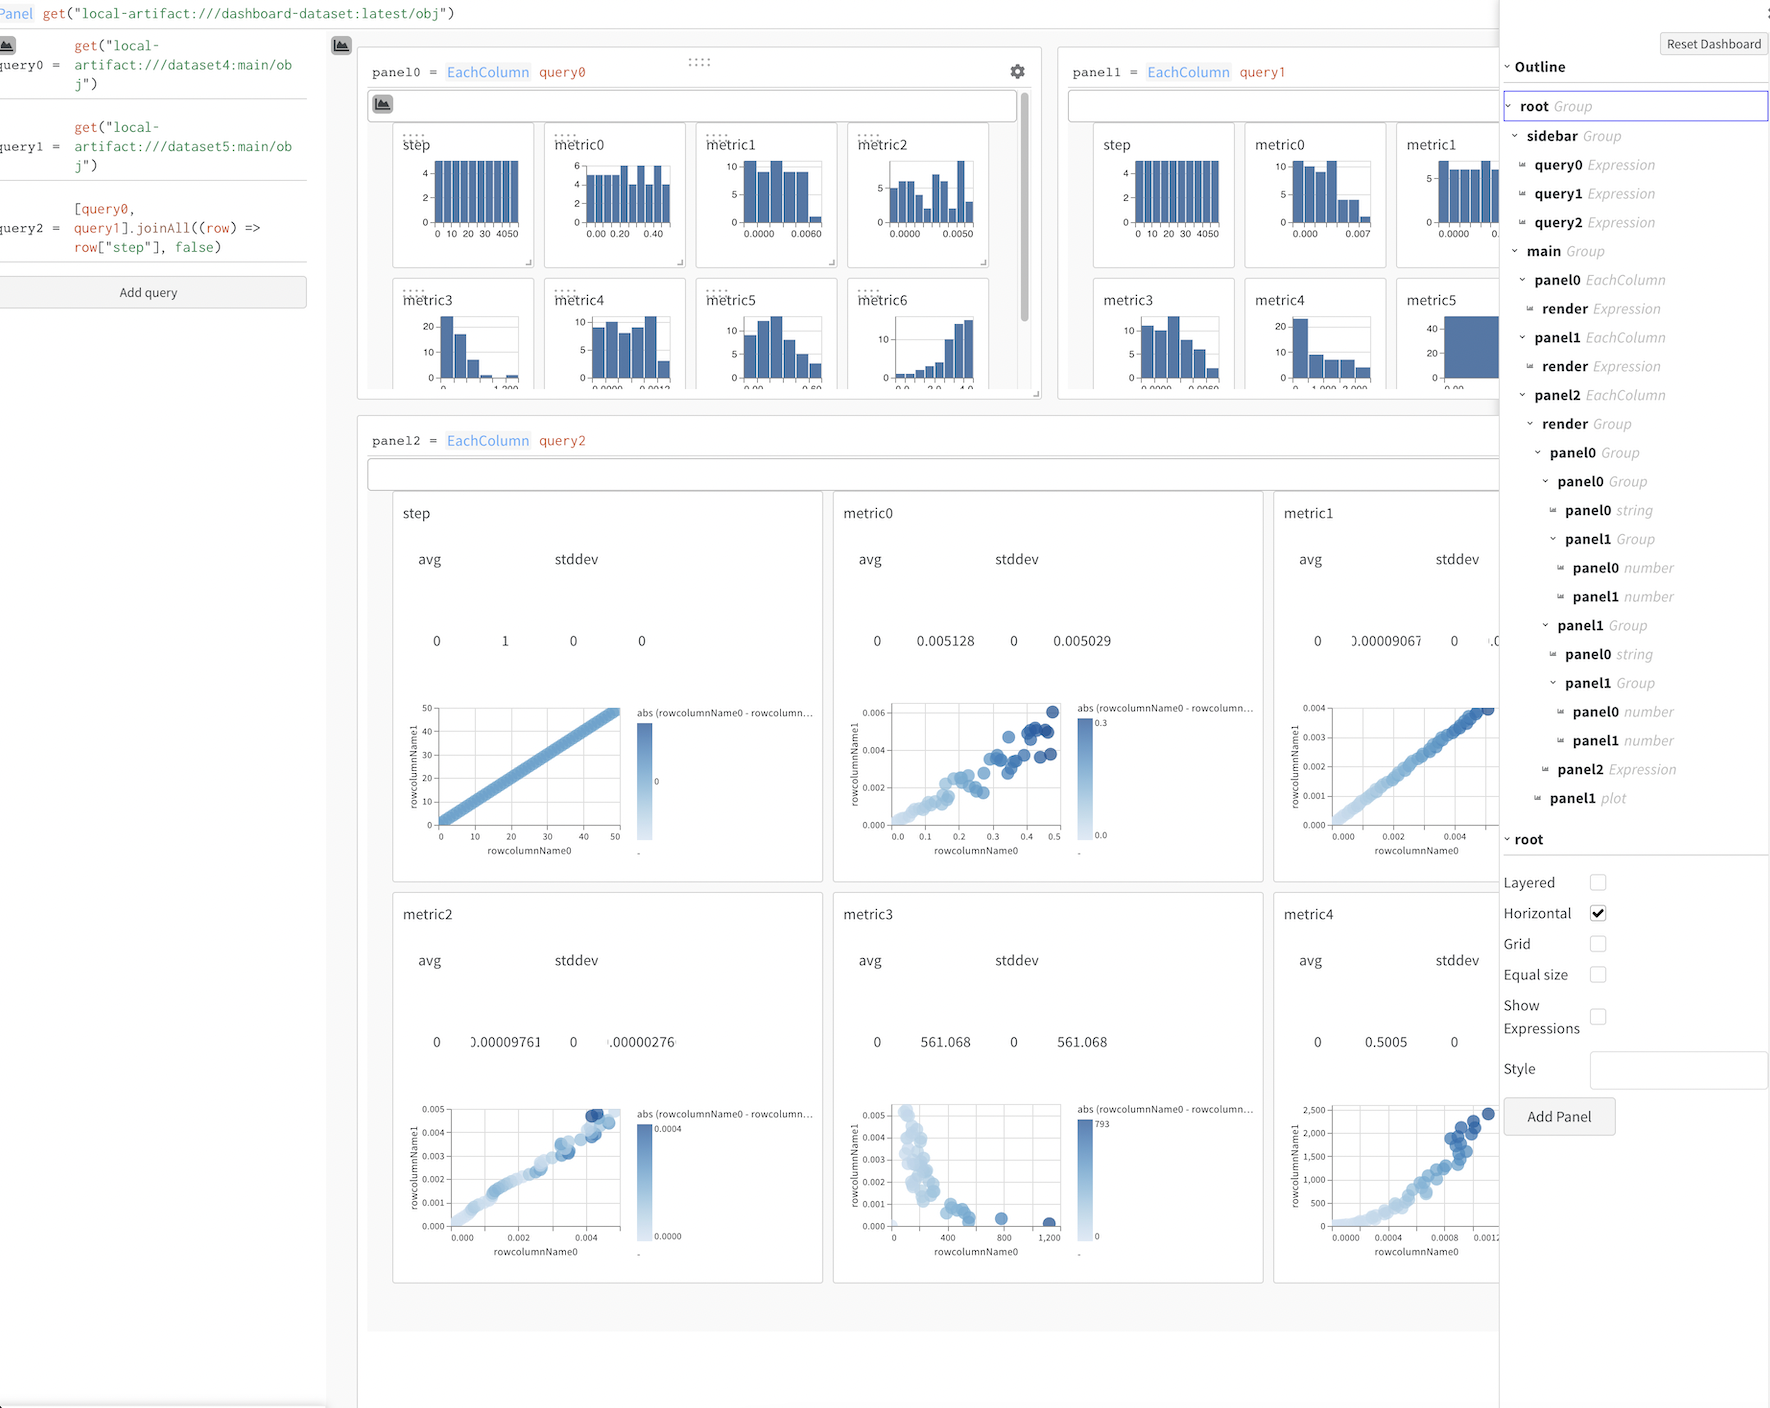The image size is (1770, 1408).
Task: Click query0 reference in panel0 header
Action: (562, 72)
